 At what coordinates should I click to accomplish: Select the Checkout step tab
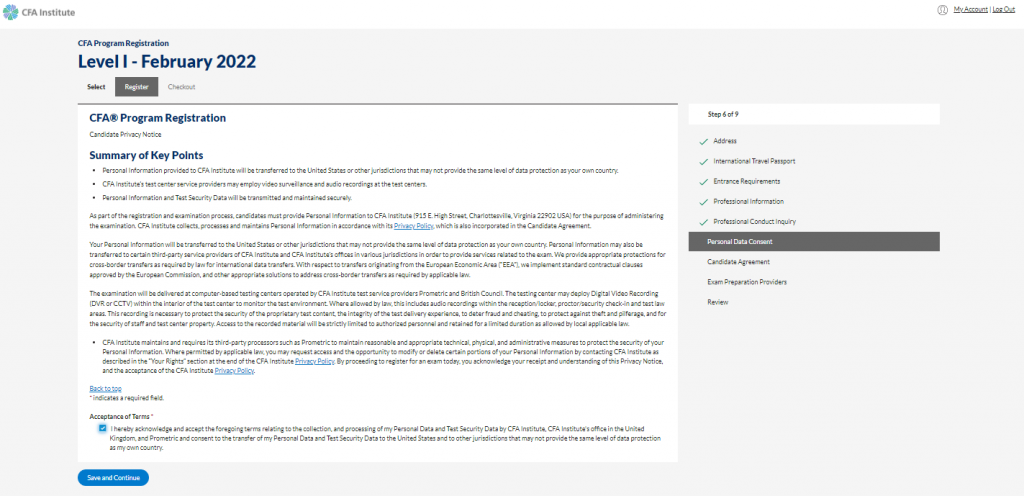tap(182, 87)
